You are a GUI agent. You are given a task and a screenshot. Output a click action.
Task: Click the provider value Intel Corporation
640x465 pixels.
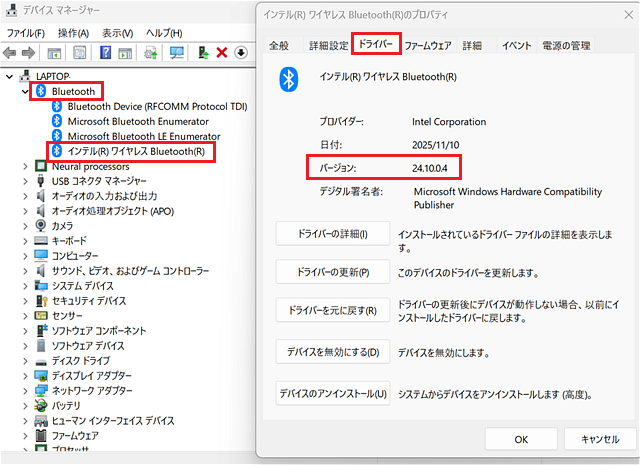(449, 122)
